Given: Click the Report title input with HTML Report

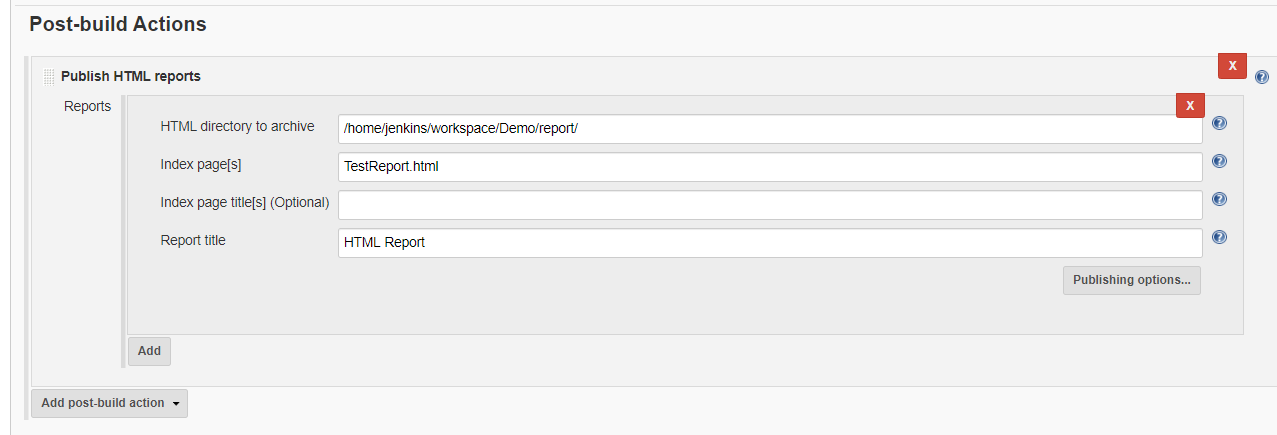Looking at the screenshot, I should pos(770,243).
